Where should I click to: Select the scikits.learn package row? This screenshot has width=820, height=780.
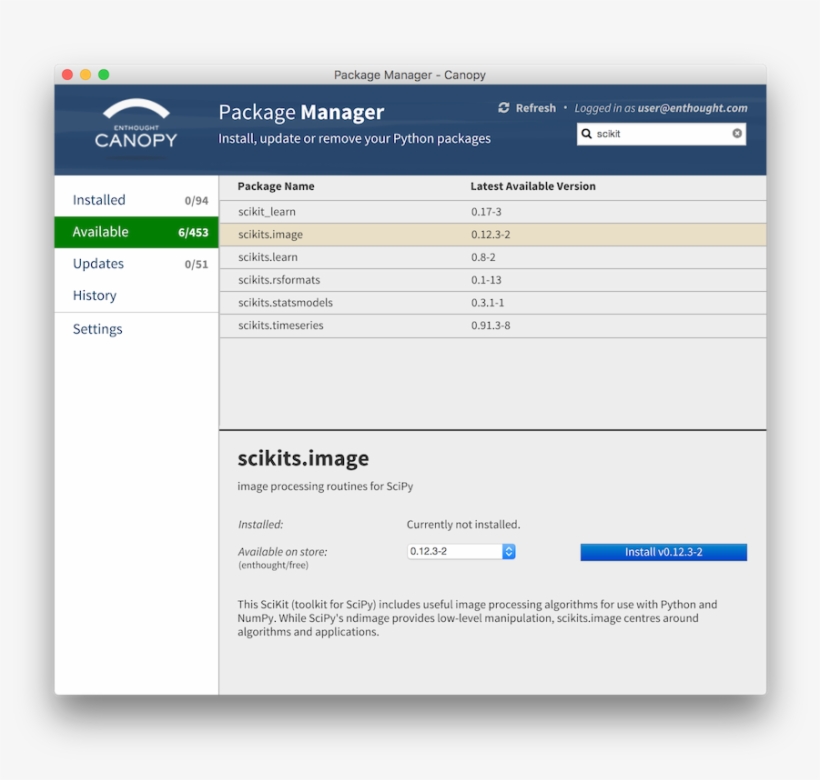click(x=493, y=257)
